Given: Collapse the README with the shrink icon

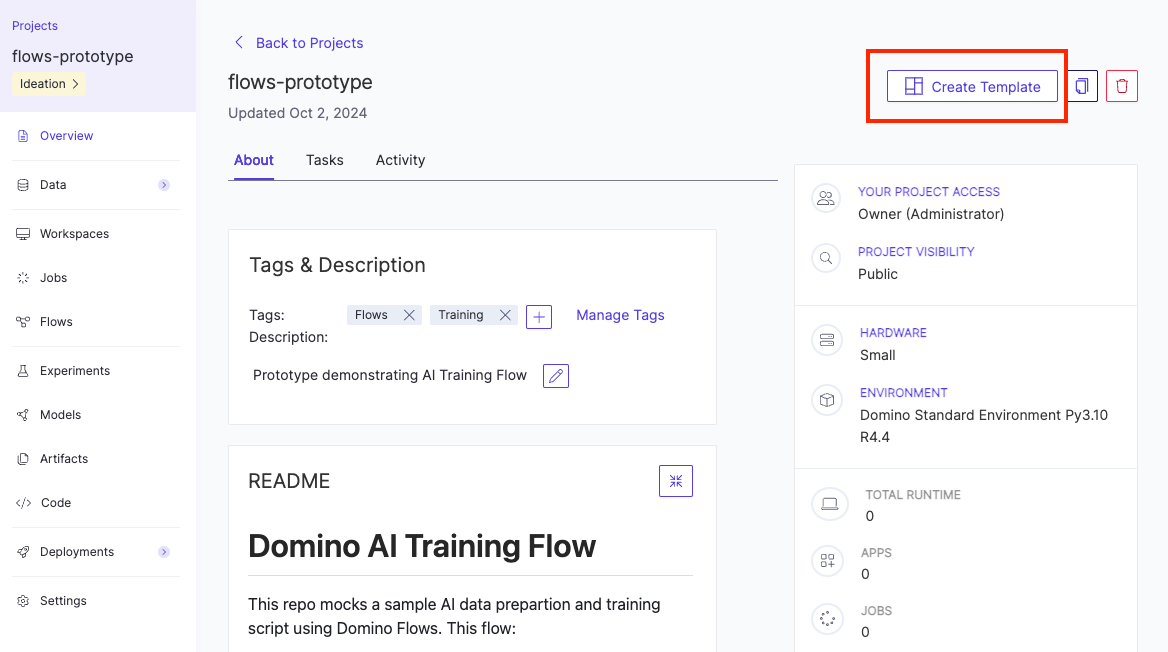Looking at the screenshot, I should pyautogui.click(x=676, y=481).
